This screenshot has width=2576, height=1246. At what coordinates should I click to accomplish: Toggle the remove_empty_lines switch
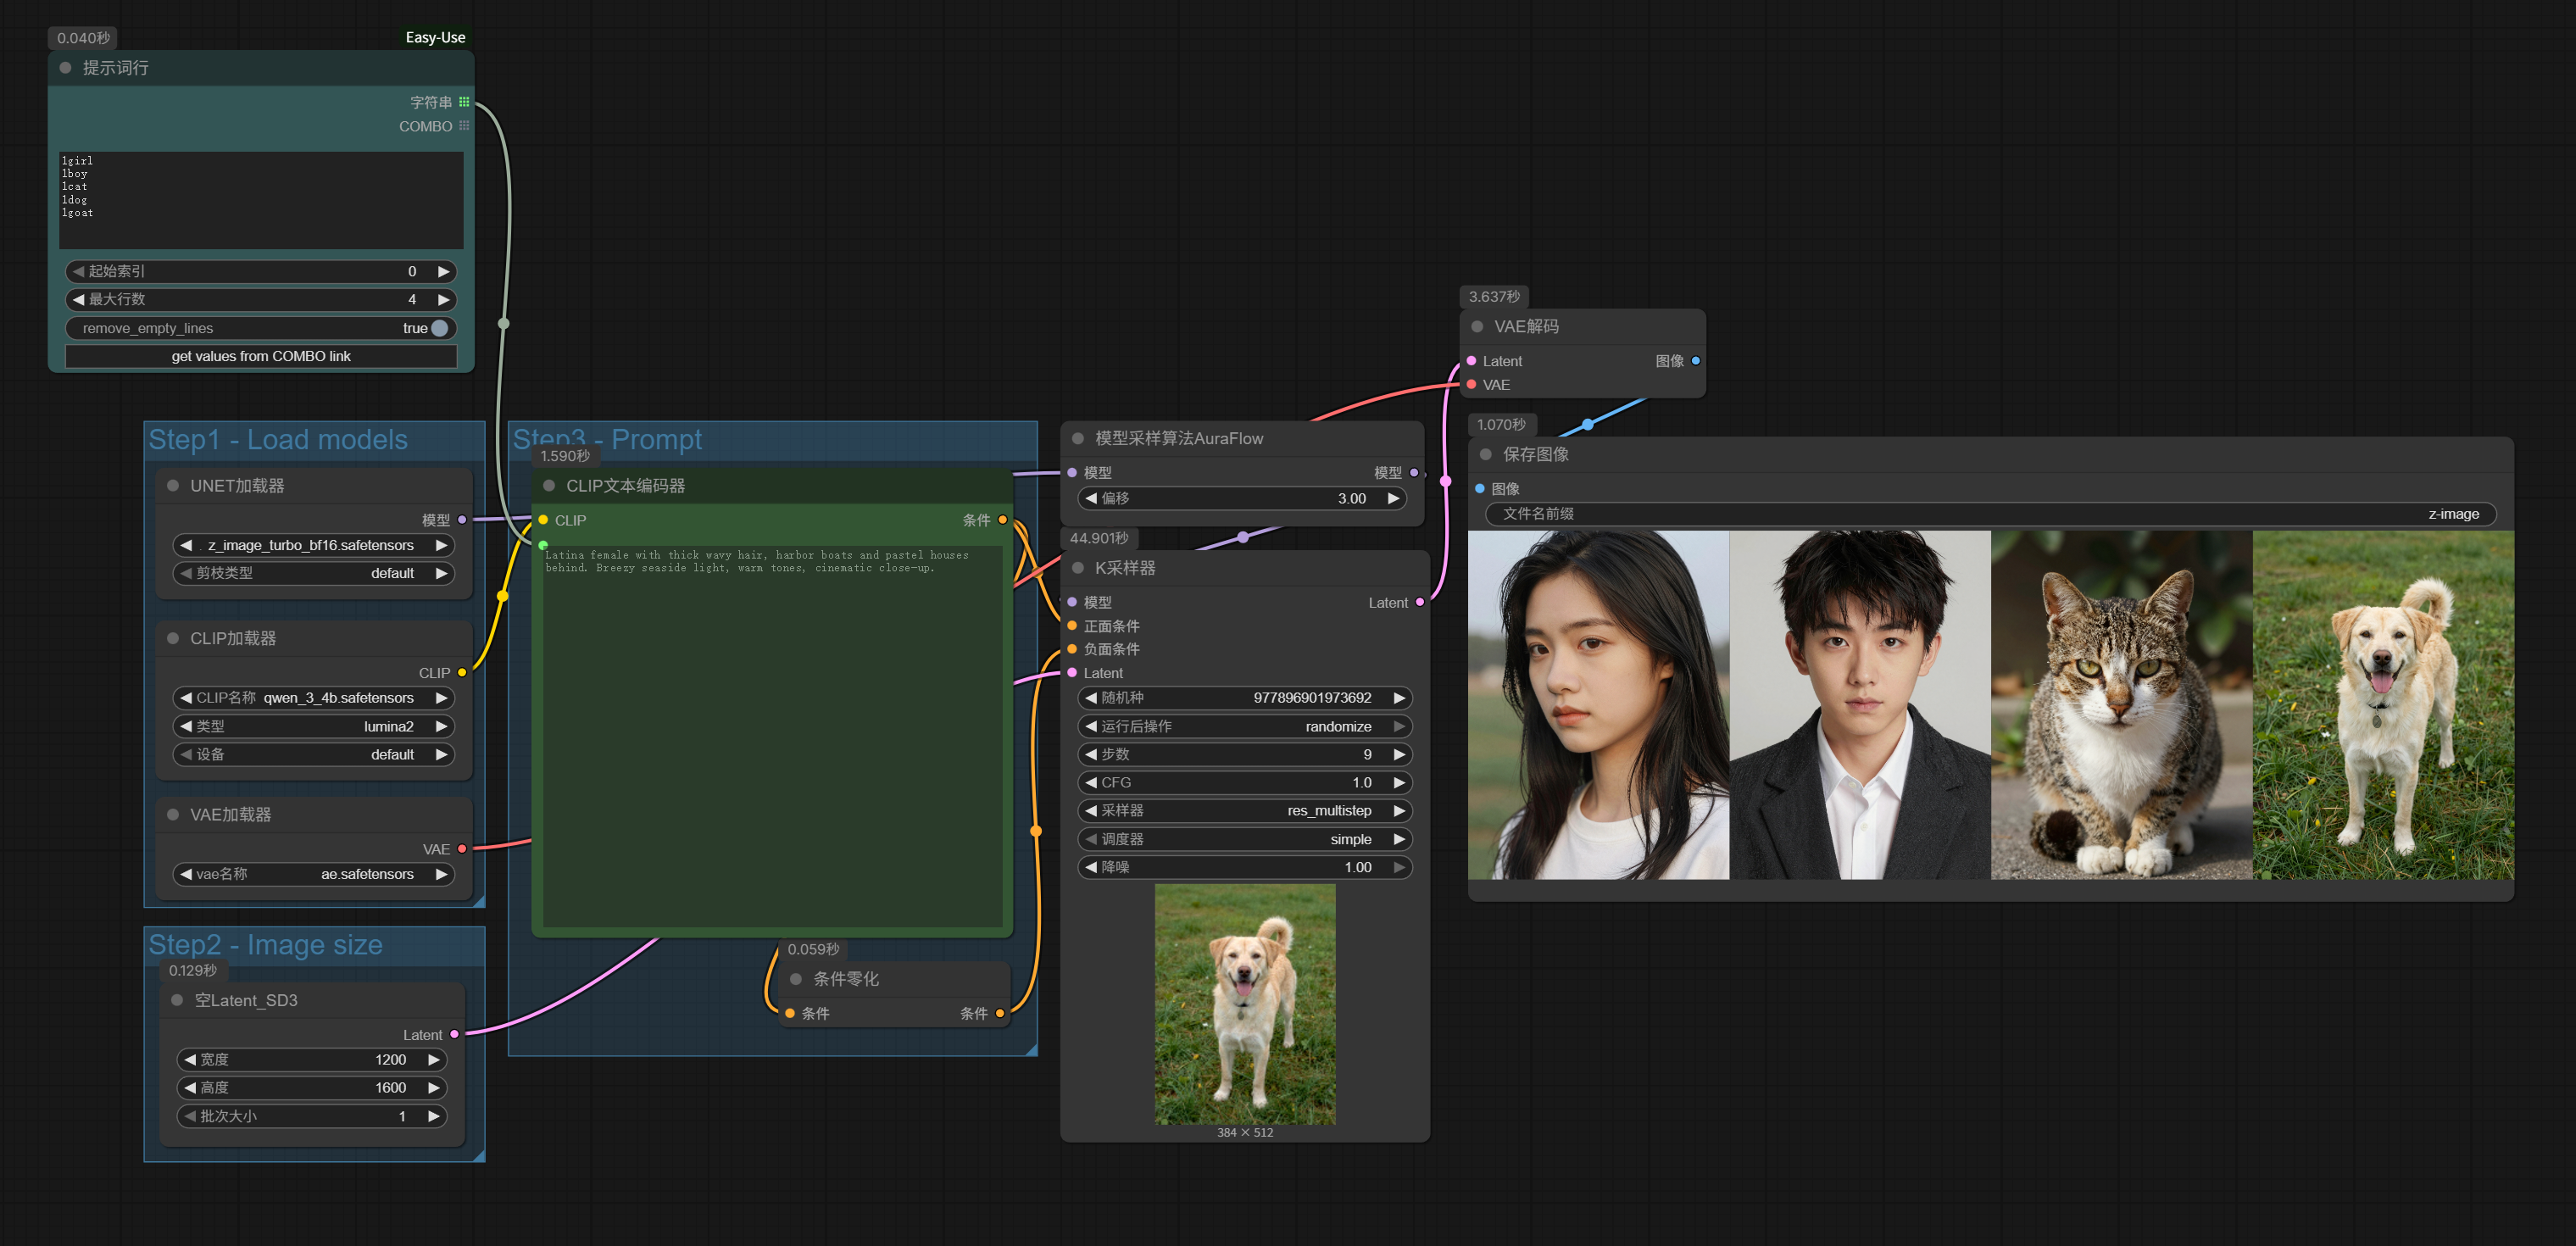(x=438, y=328)
